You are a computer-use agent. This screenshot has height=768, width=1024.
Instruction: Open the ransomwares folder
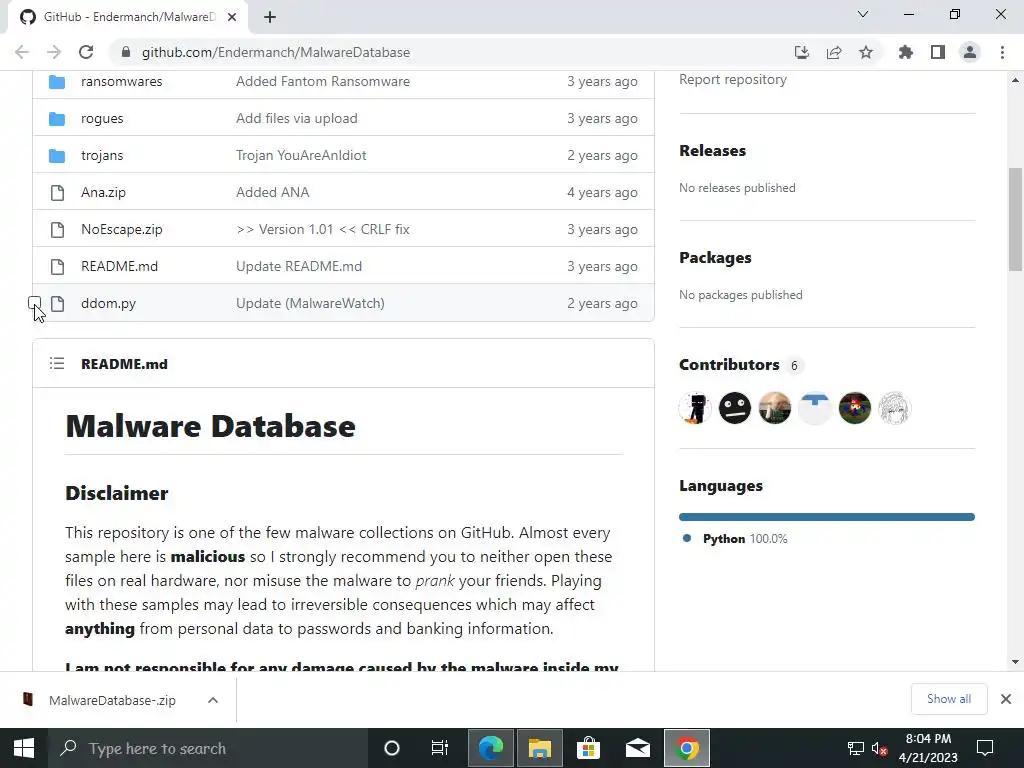pos(121,82)
